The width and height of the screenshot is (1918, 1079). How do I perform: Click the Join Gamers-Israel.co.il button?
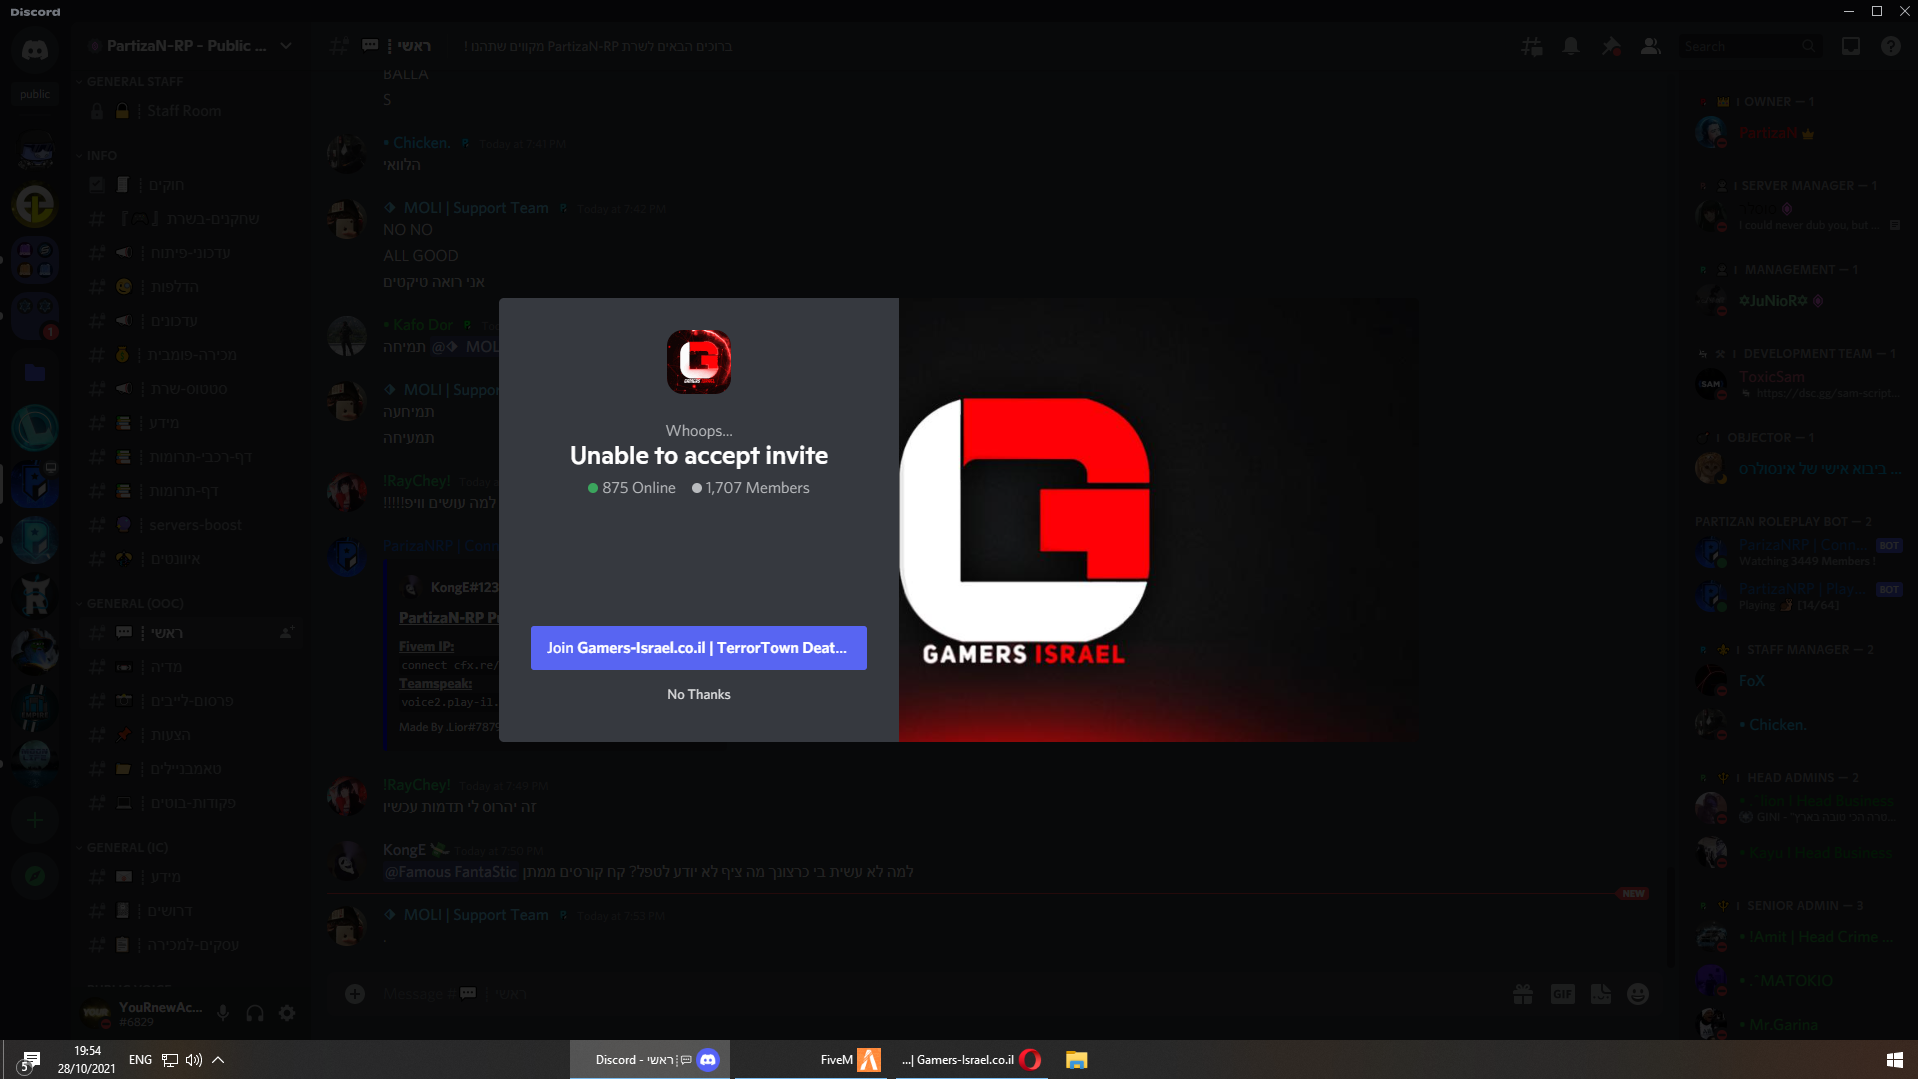[698, 648]
